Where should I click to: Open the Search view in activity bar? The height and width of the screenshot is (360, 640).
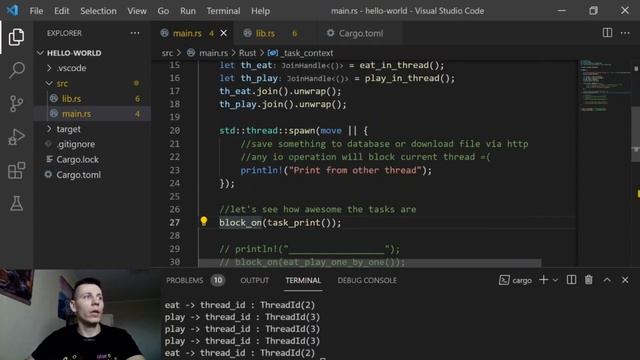(16, 70)
